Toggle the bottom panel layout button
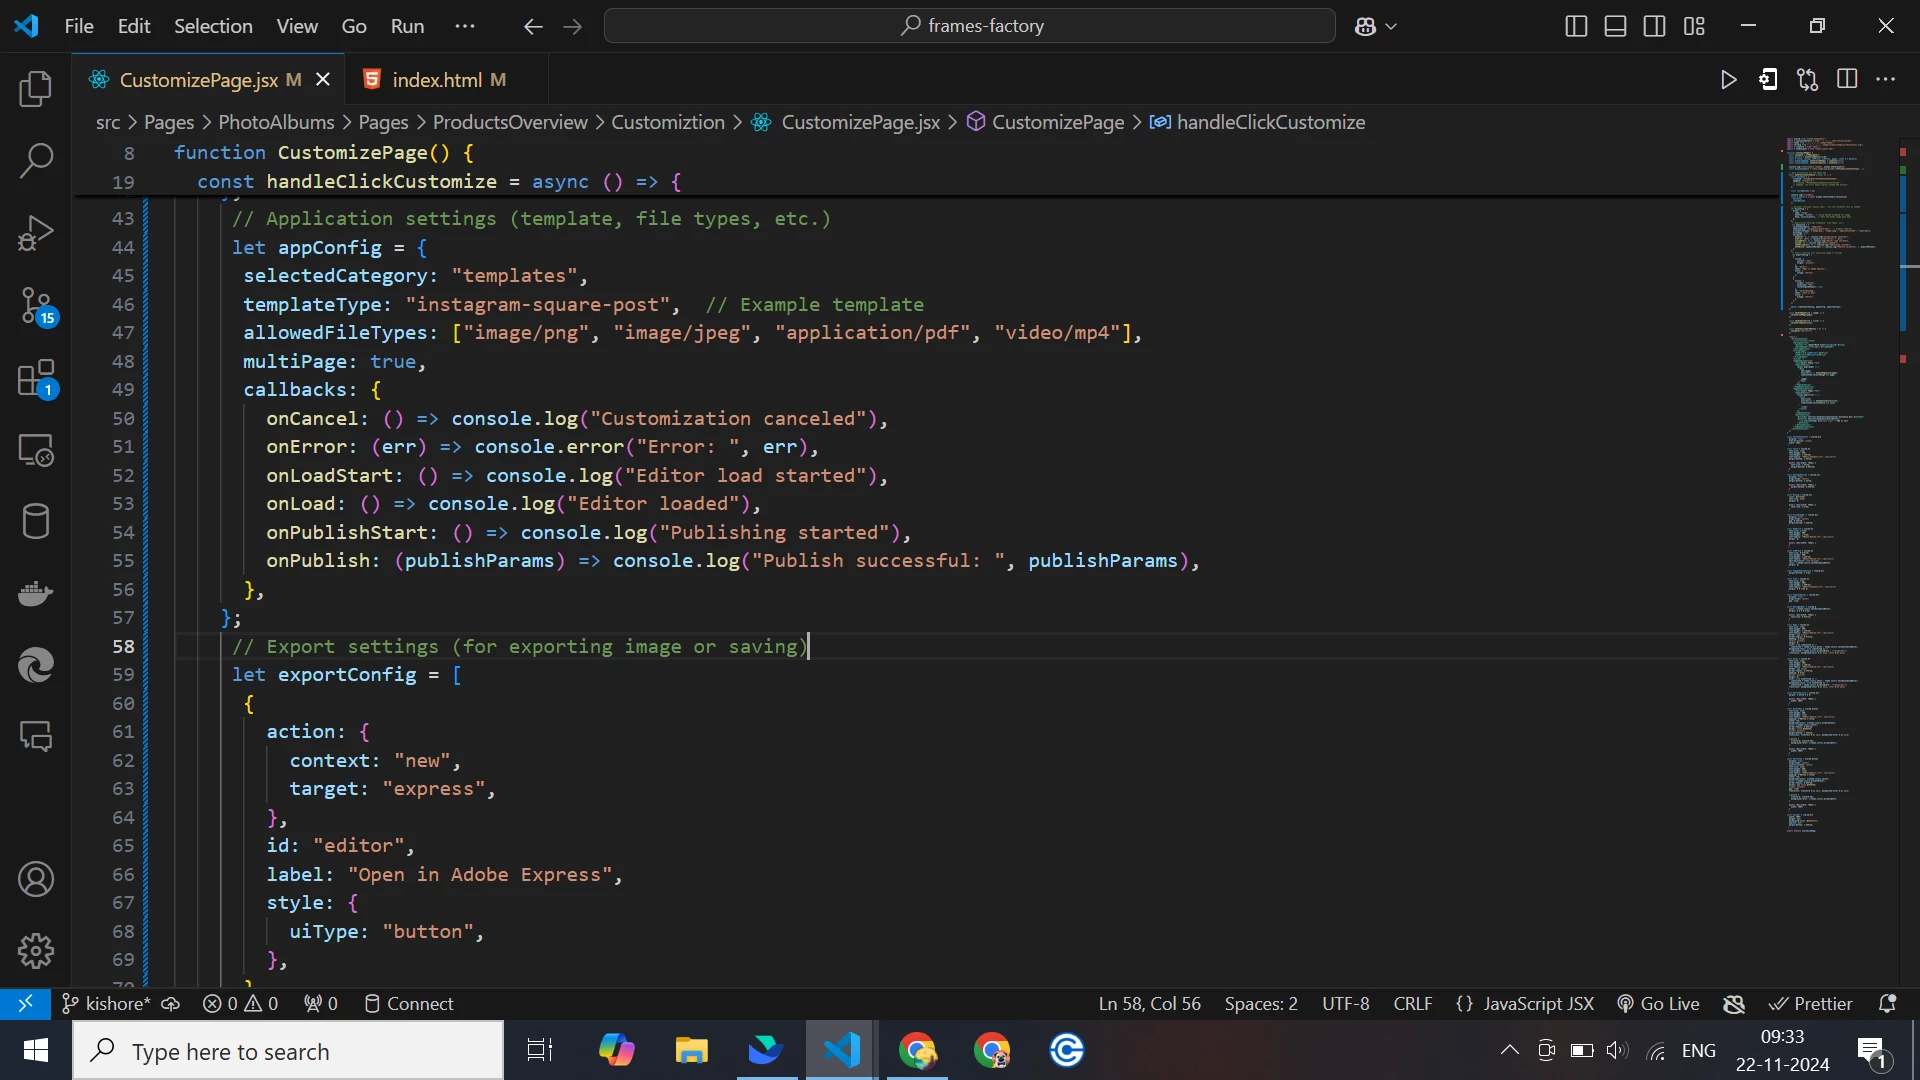The width and height of the screenshot is (1920, 1080). [1615, 26]
